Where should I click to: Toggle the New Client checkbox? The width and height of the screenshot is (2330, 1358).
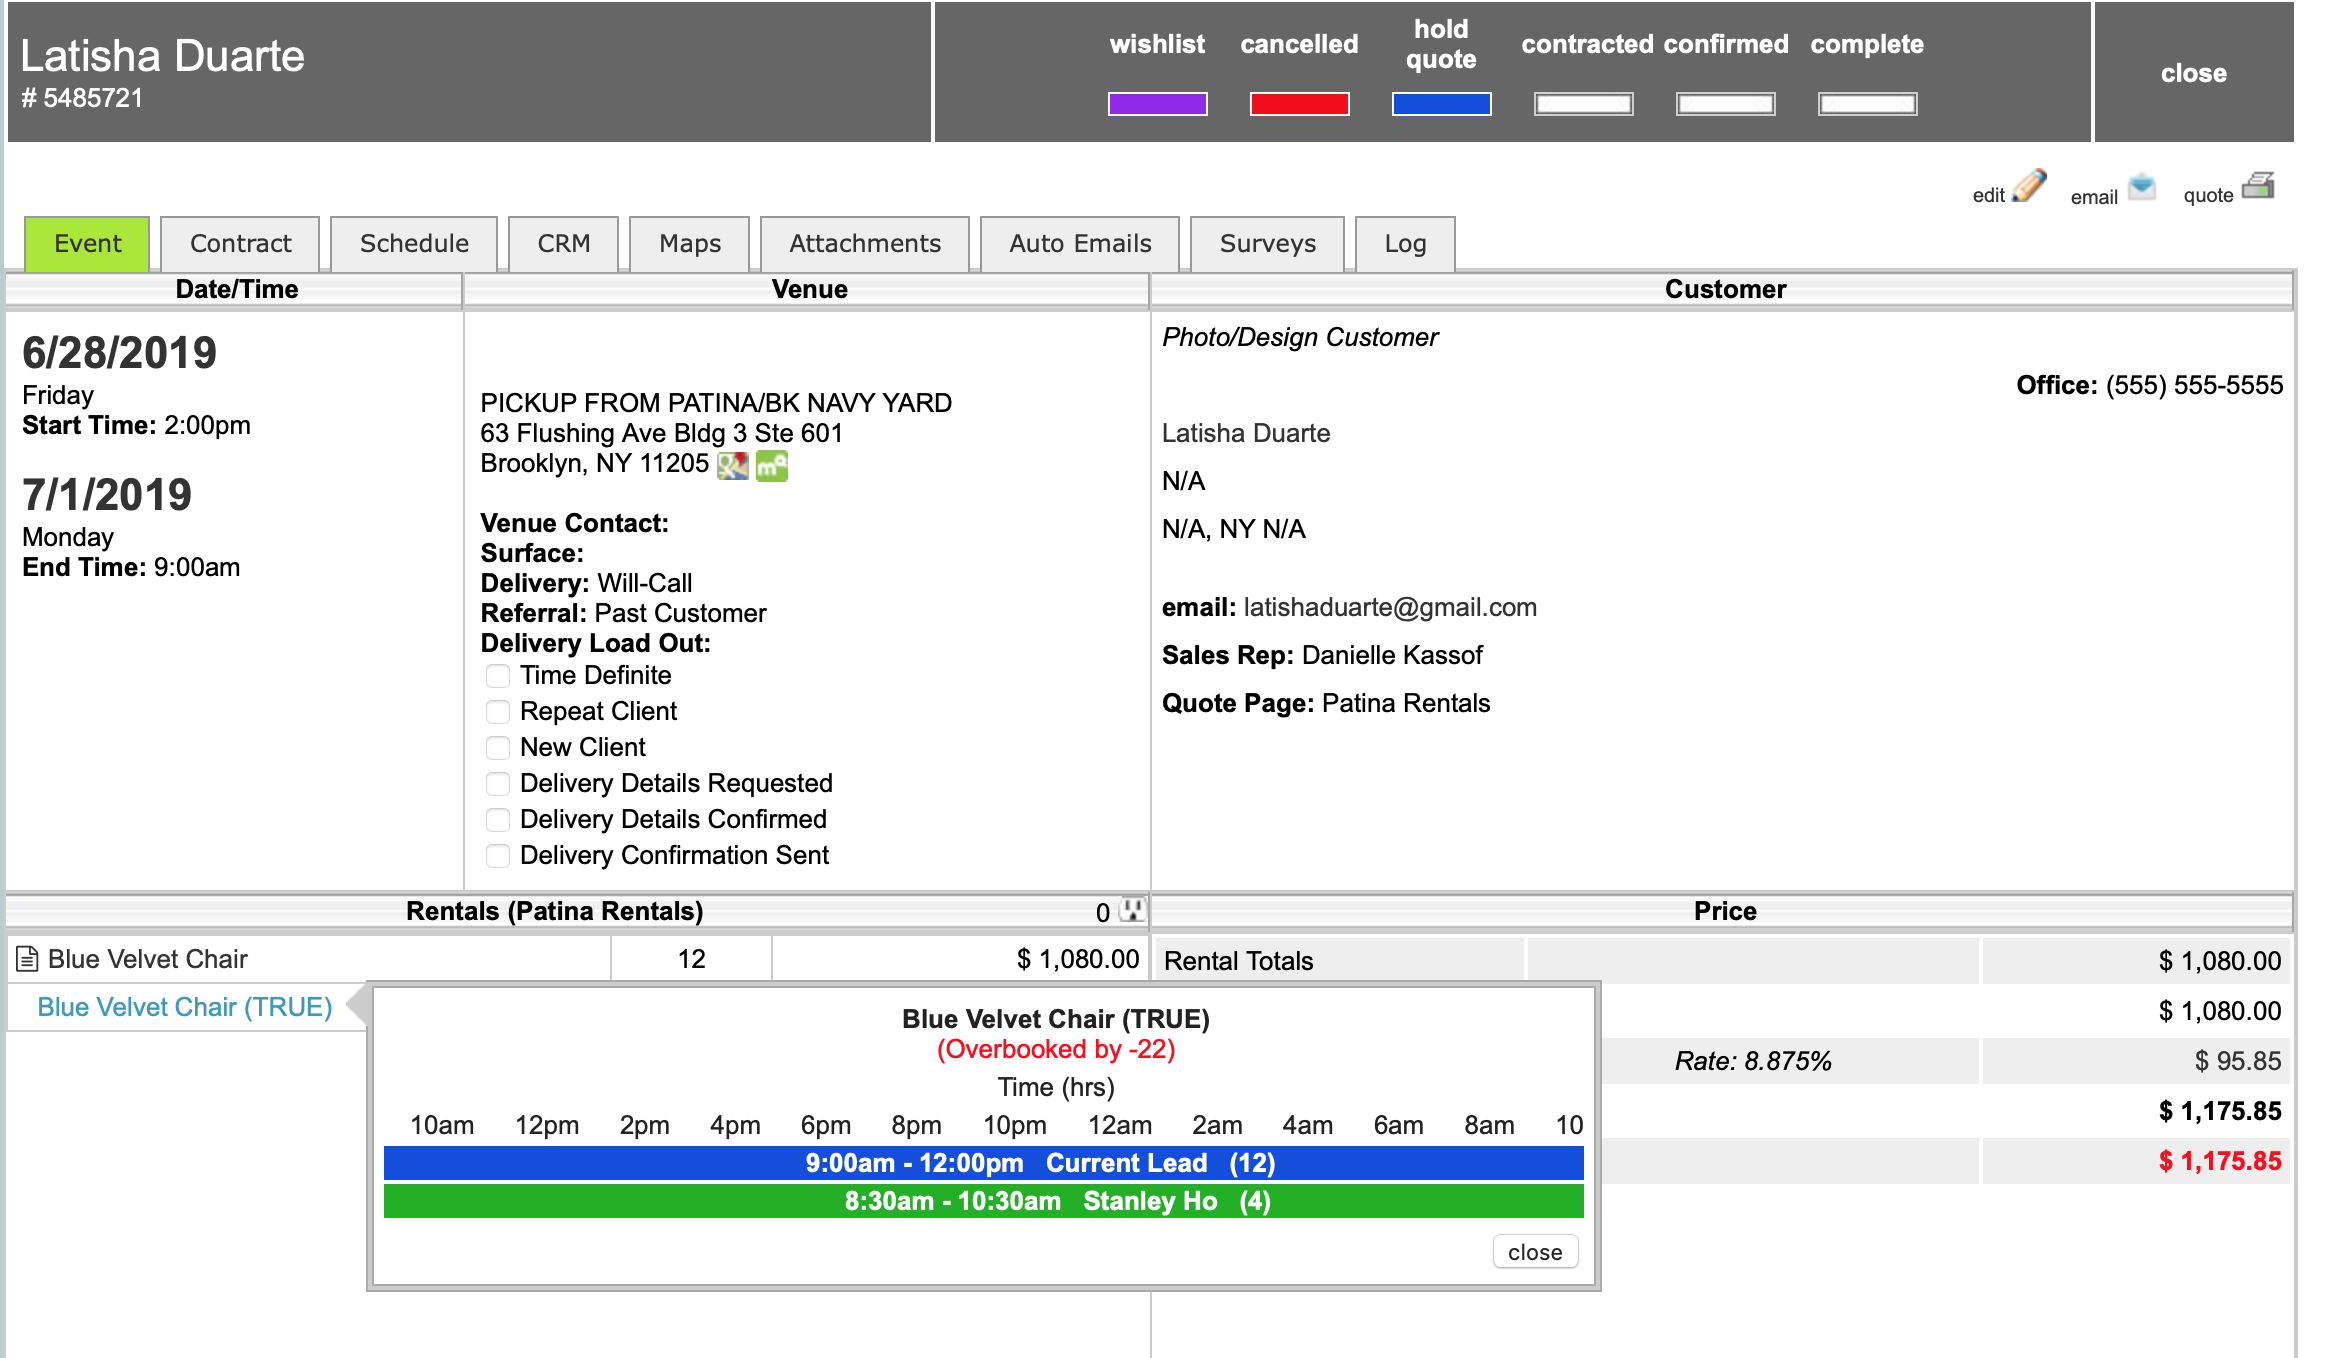click(x=498, y=748)
